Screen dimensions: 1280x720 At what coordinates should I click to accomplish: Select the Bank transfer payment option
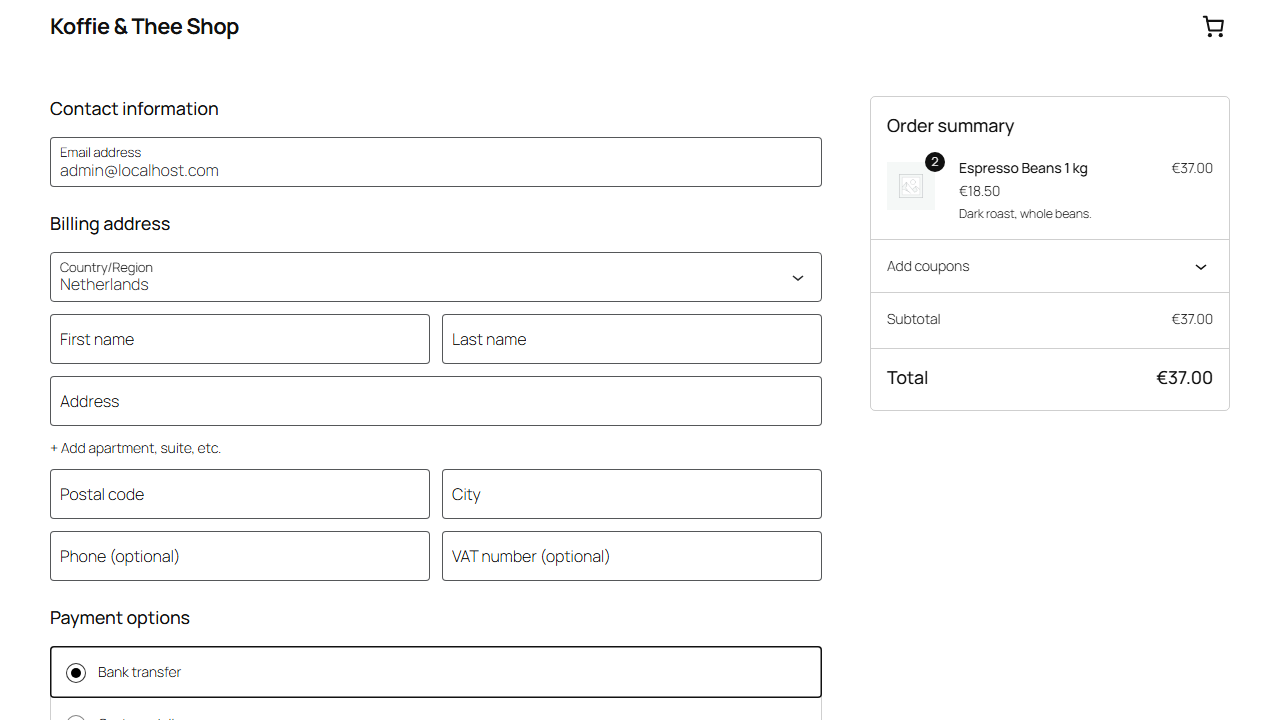(x=436, y=672)
